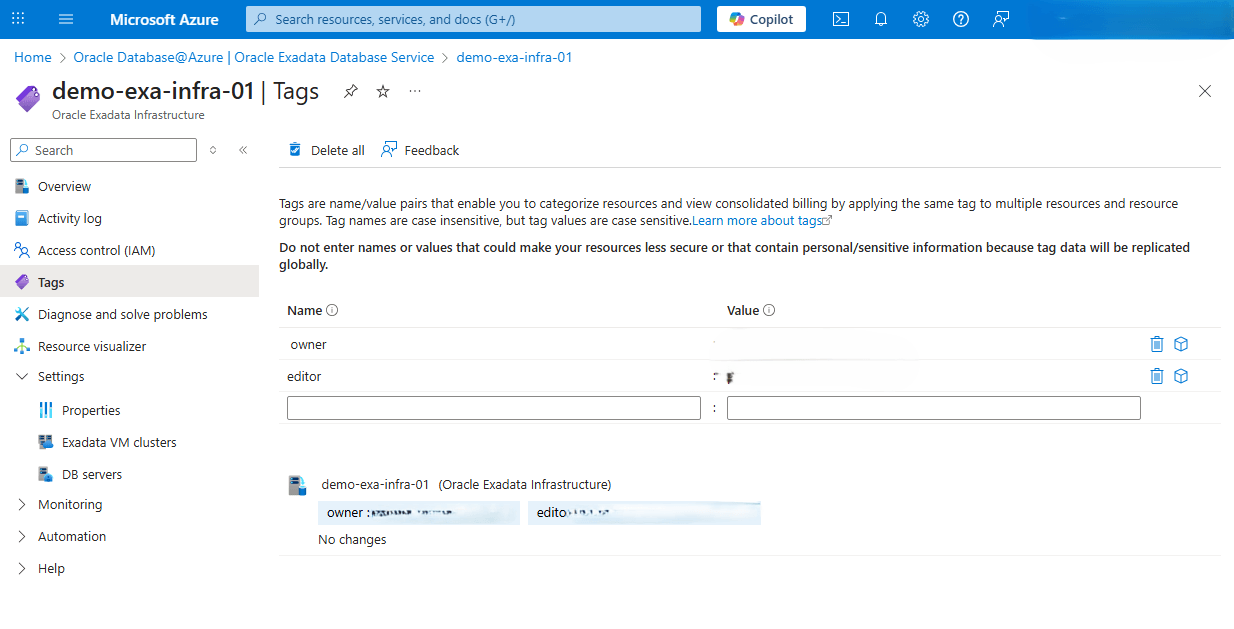The width and height of the screenshot is (1234, 629).
Task: Delete the owner tag with trash icon
Action: point(1157,344)
